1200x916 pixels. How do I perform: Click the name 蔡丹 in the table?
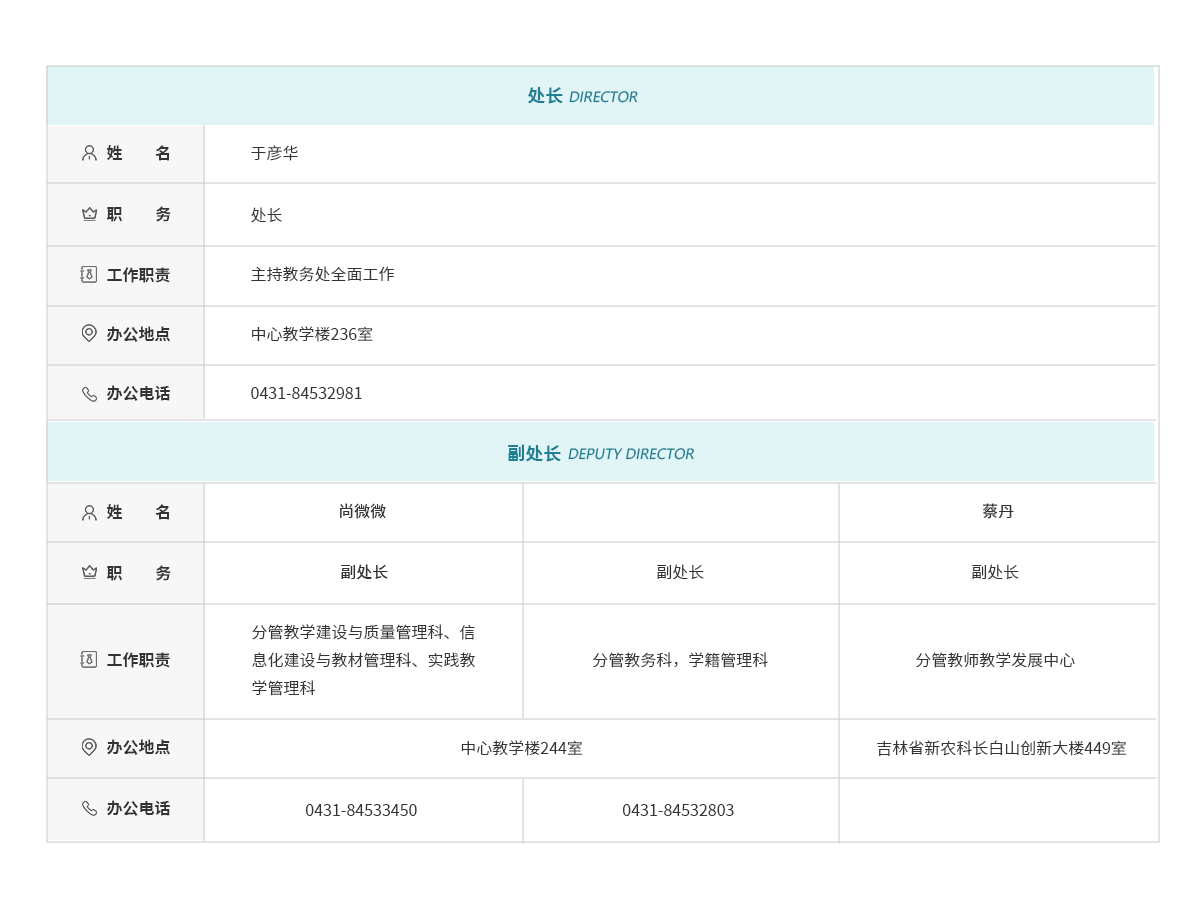click(x=997, y=512)
